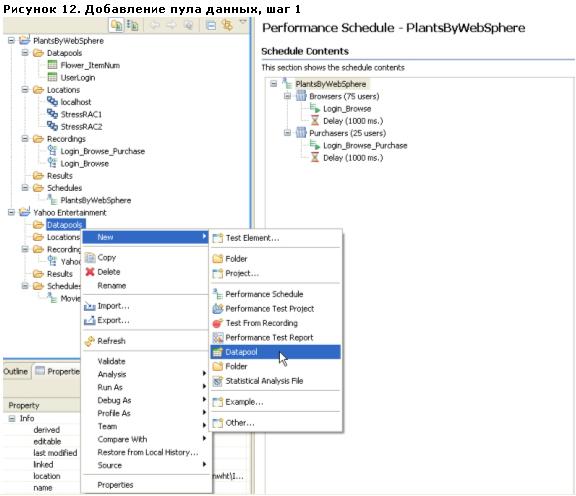Click the second view-mode toolbar icon
Viewport: 576px width, 496px height.
(132, 25)
